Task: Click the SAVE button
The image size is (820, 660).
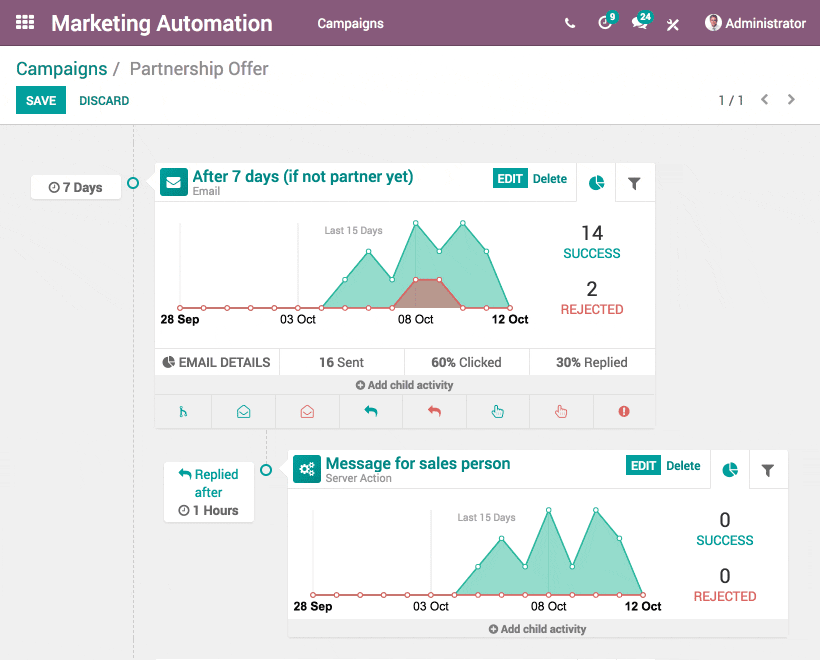Action: coord(41,100)
